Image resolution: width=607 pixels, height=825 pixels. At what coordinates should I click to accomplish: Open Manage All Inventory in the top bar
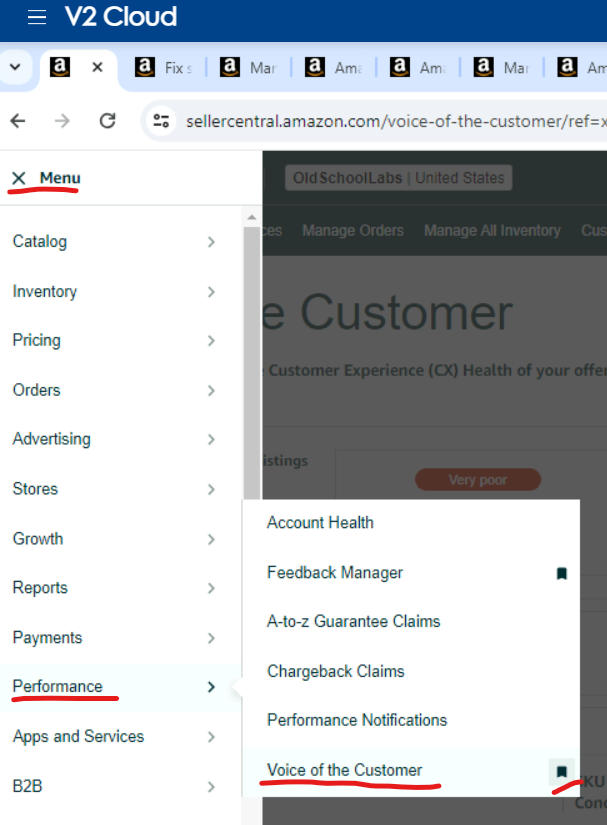[x=492, y=230]
